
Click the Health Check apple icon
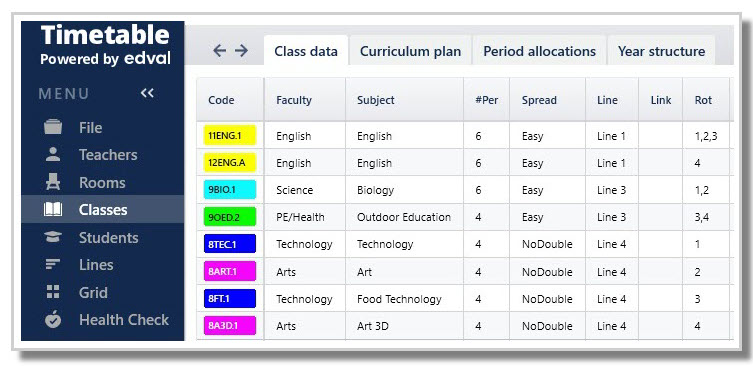pyautogui.click(x=53, y=319)
